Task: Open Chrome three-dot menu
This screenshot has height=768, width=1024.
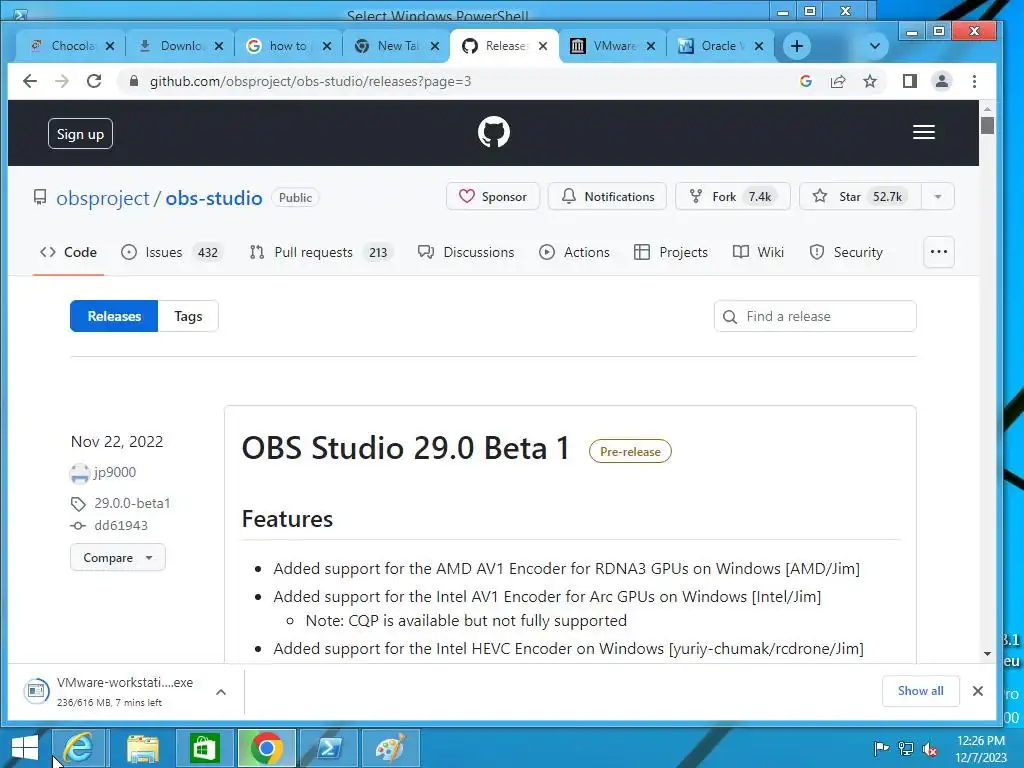Action: pos(974,81)
